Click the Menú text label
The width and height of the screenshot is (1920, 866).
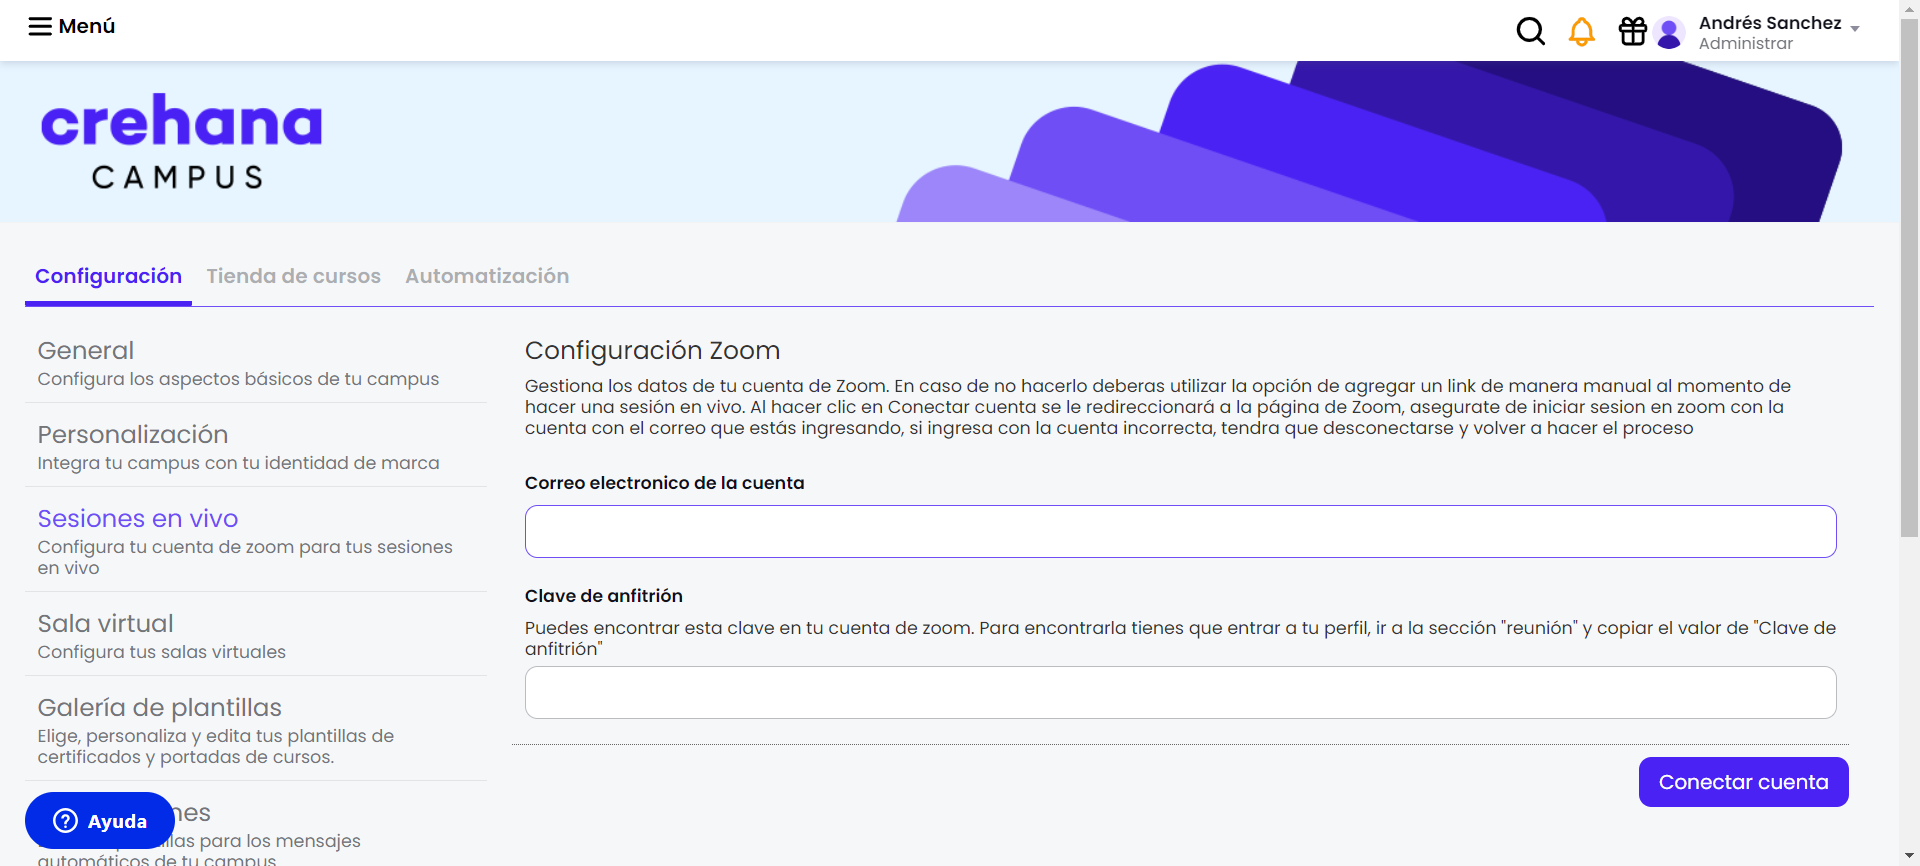pyautogui.click(x=87, y=26)
